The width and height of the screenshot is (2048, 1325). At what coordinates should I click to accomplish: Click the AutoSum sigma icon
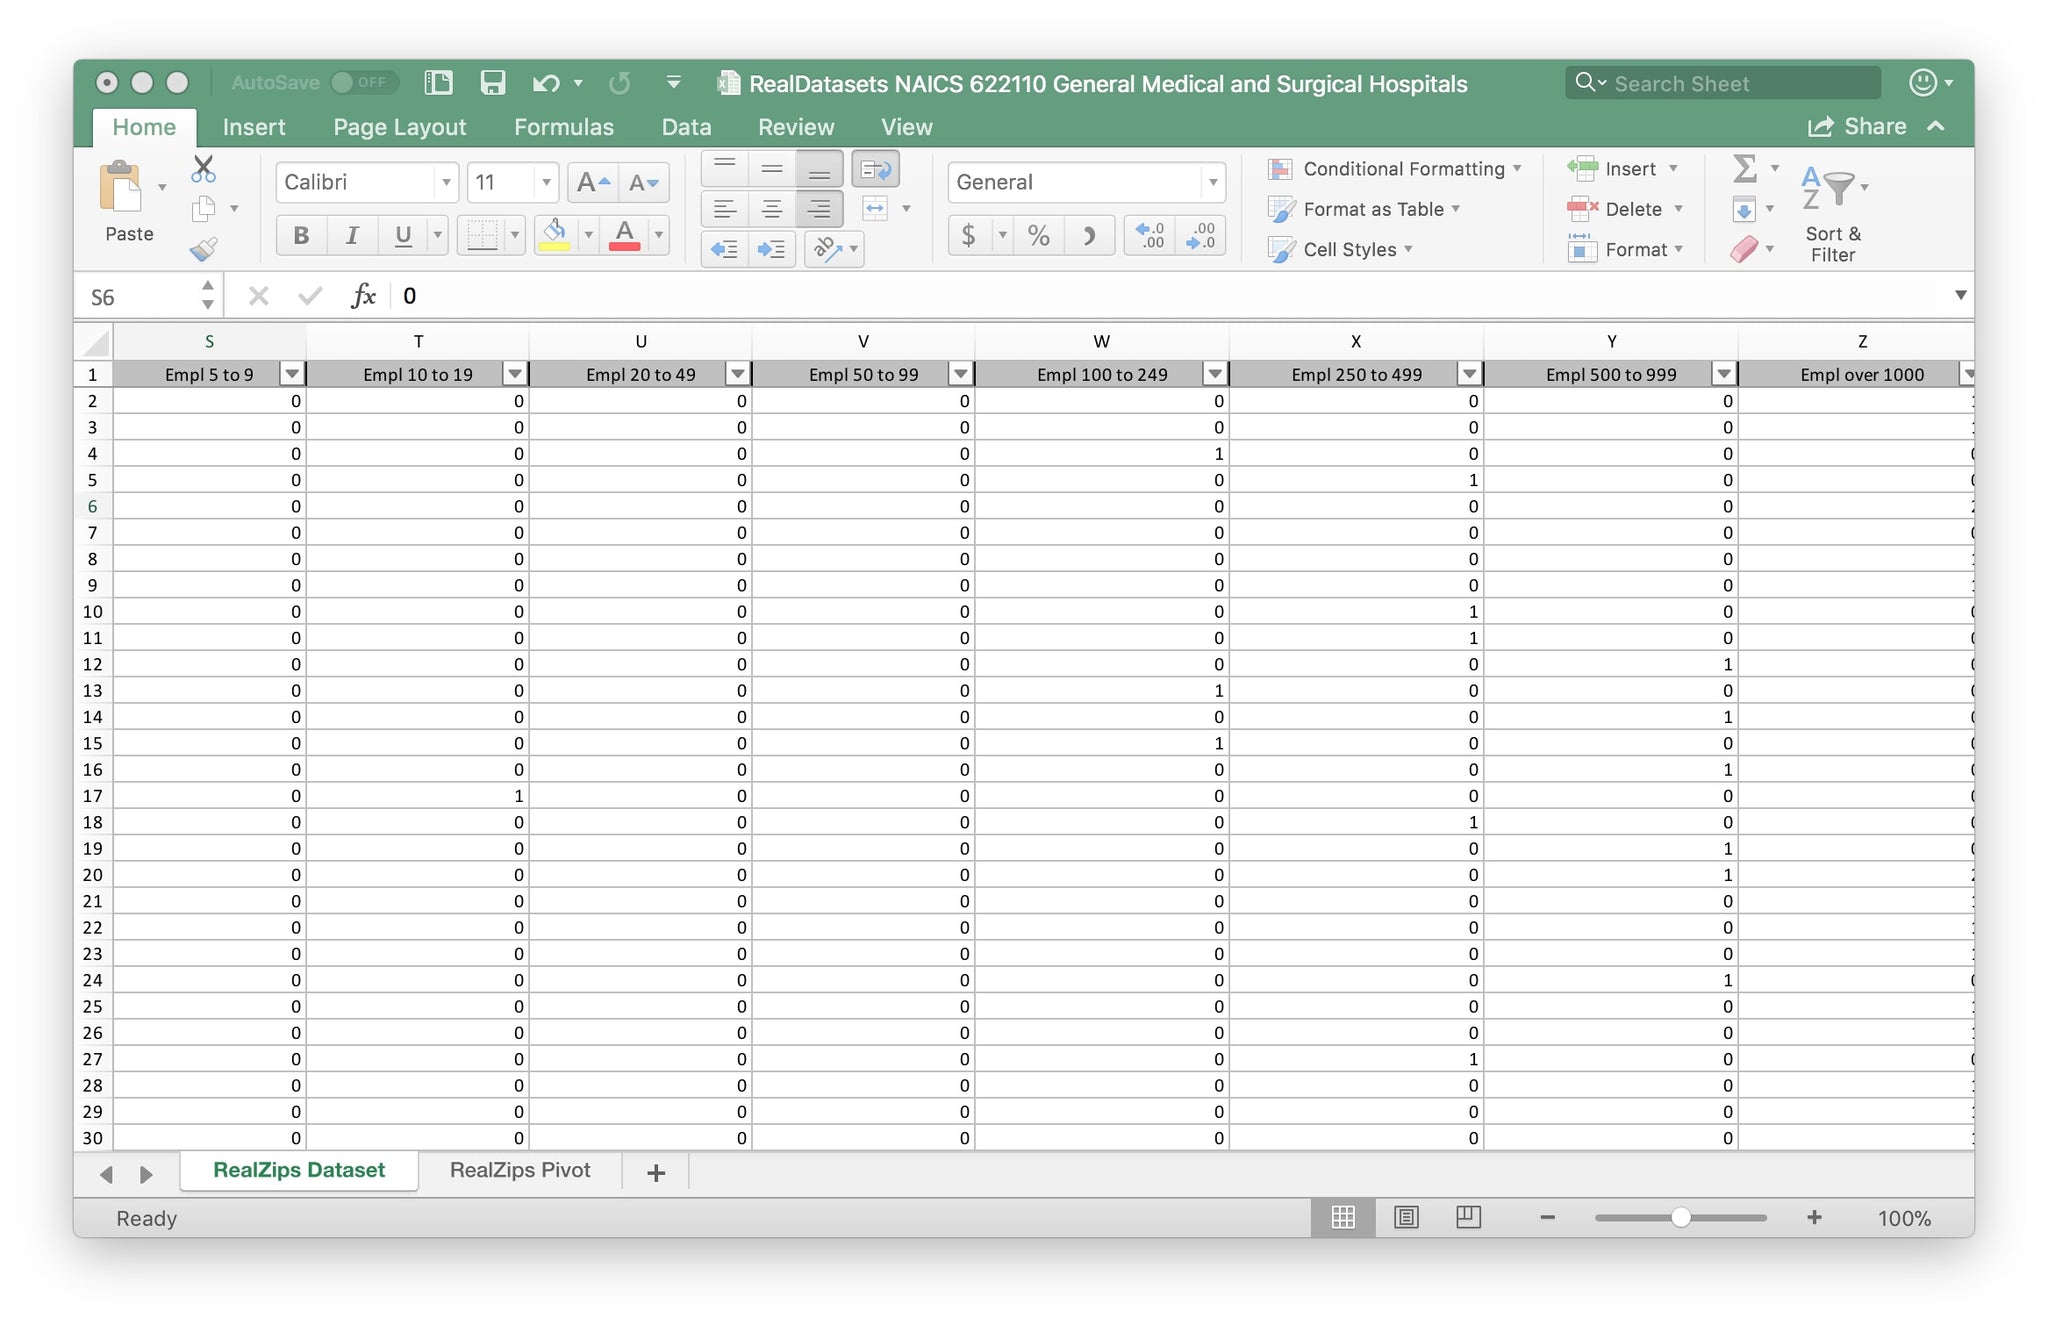(x=1745, y=168)
